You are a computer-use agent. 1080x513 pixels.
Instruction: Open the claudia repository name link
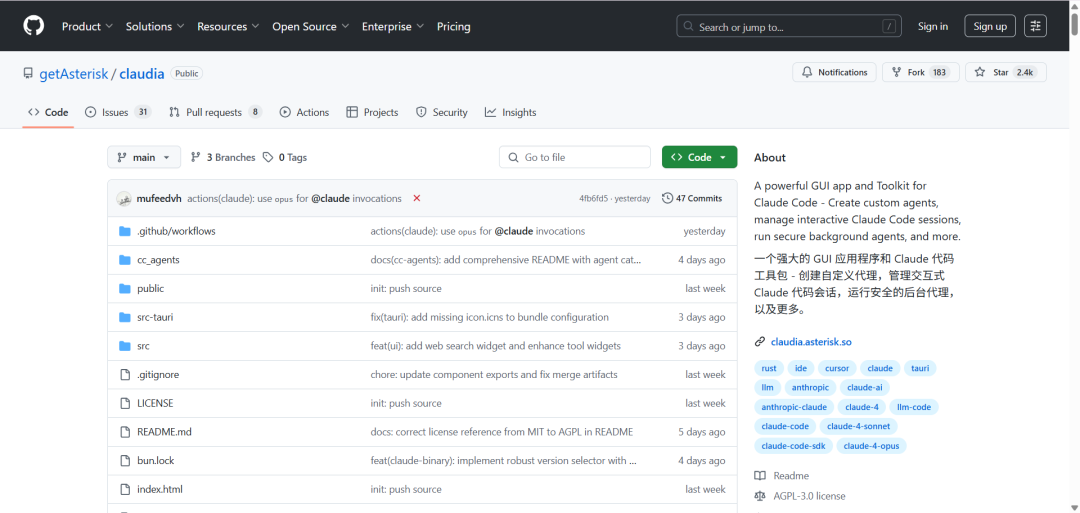click(x=142, y=74)
